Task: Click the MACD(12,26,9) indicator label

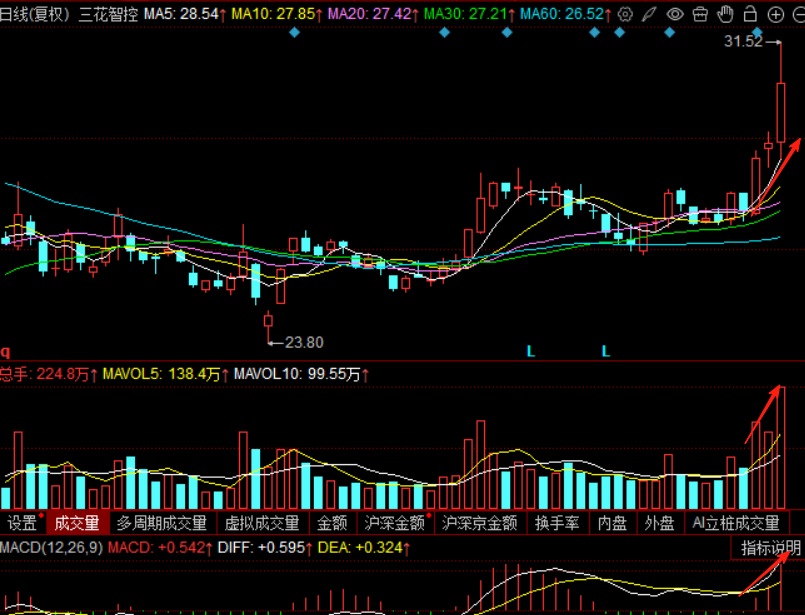Action: click(x=51, y=548)
